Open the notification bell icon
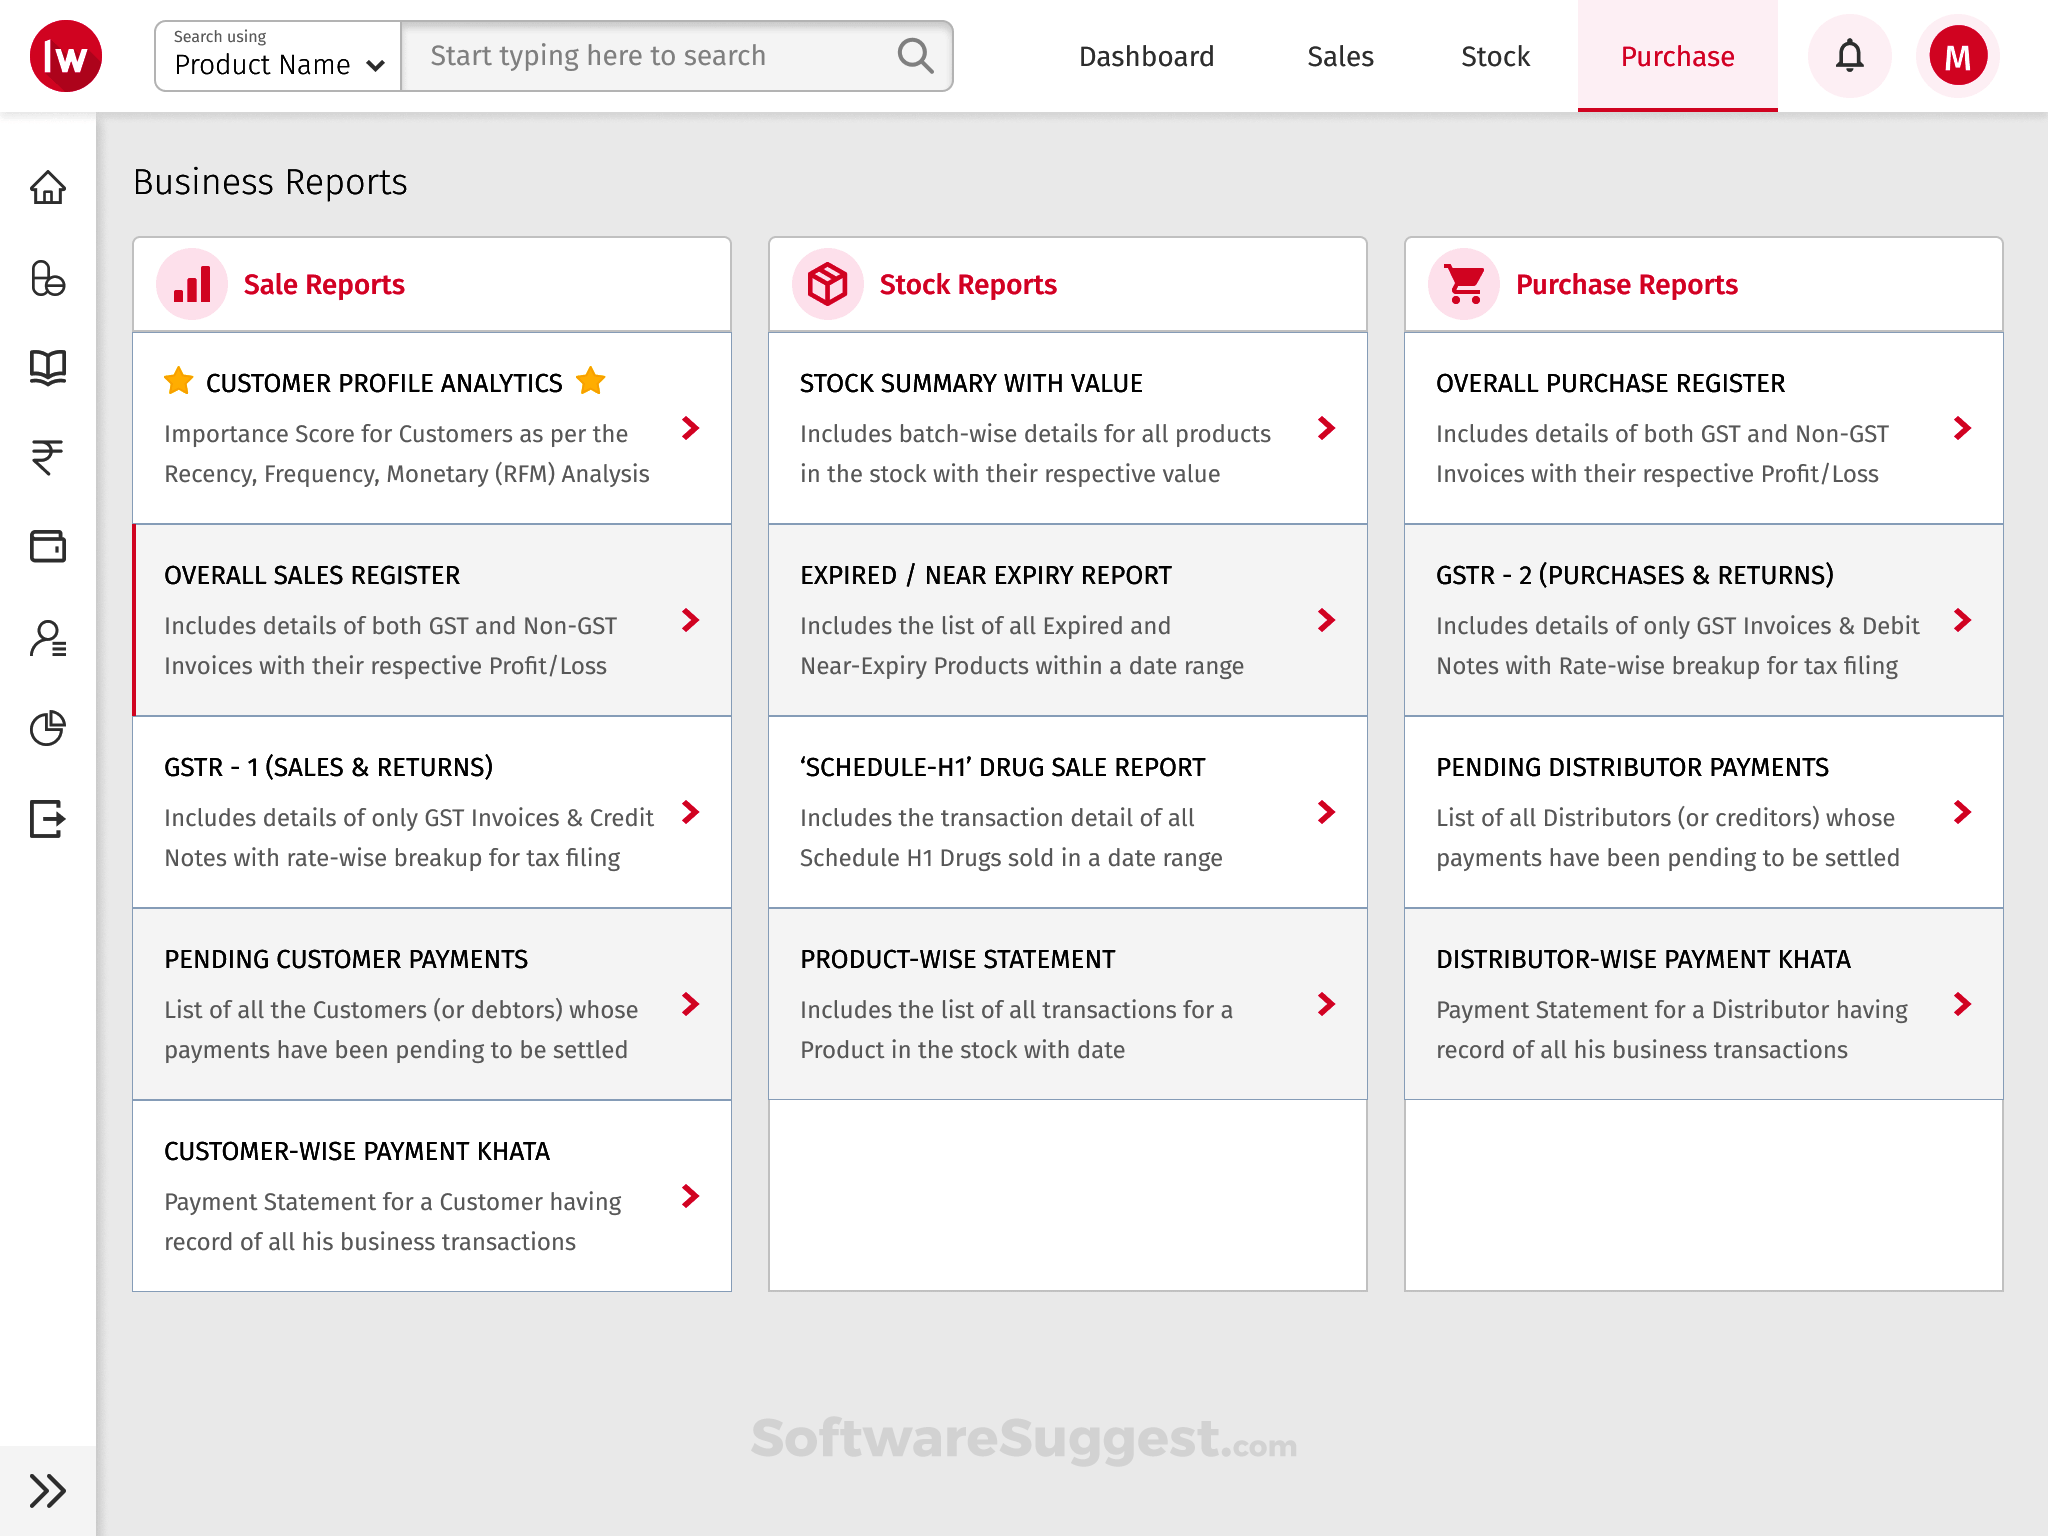2048x1536 pixels. point(1849,55)
